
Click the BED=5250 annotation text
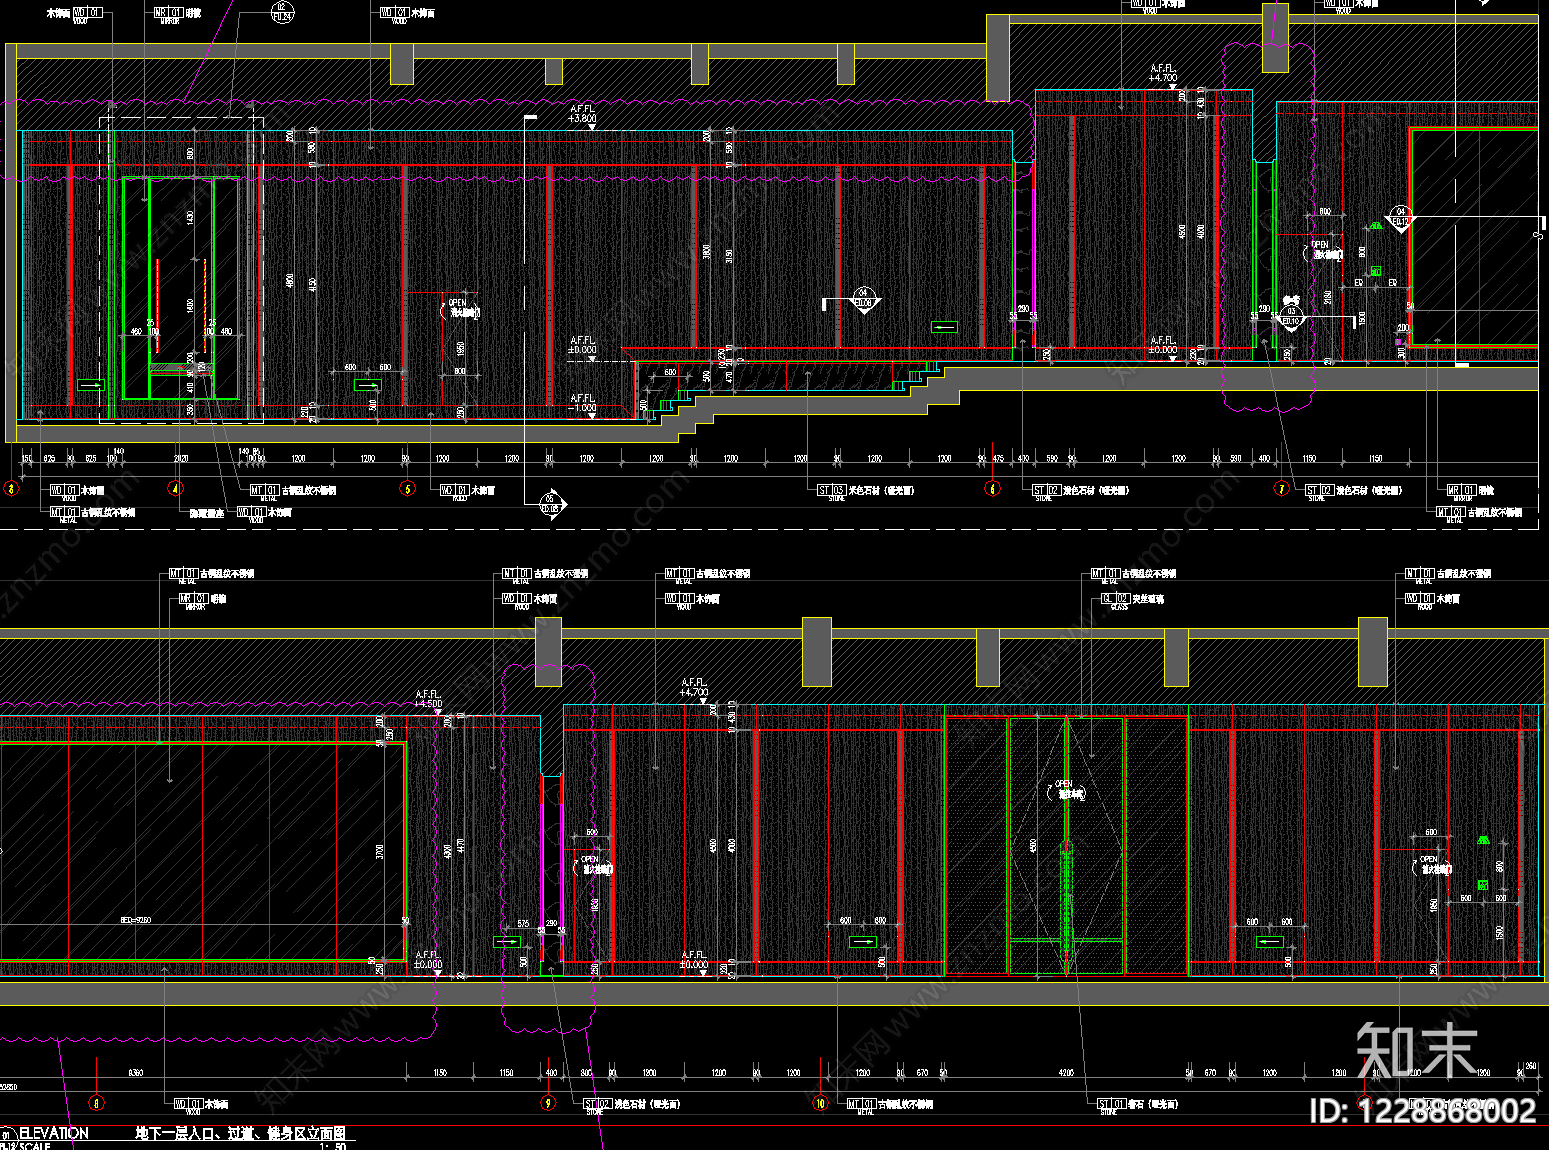click(x=135, y=920)
